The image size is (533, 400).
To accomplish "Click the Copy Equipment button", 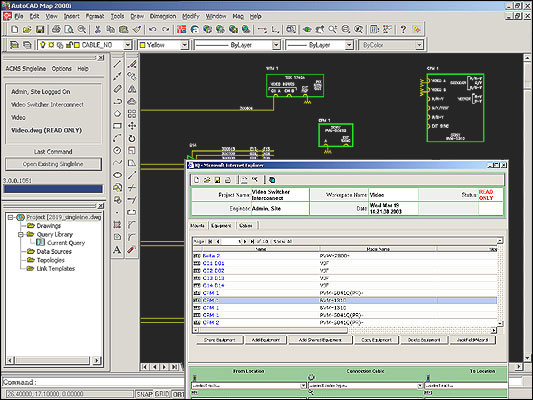I will pos(376,340).
